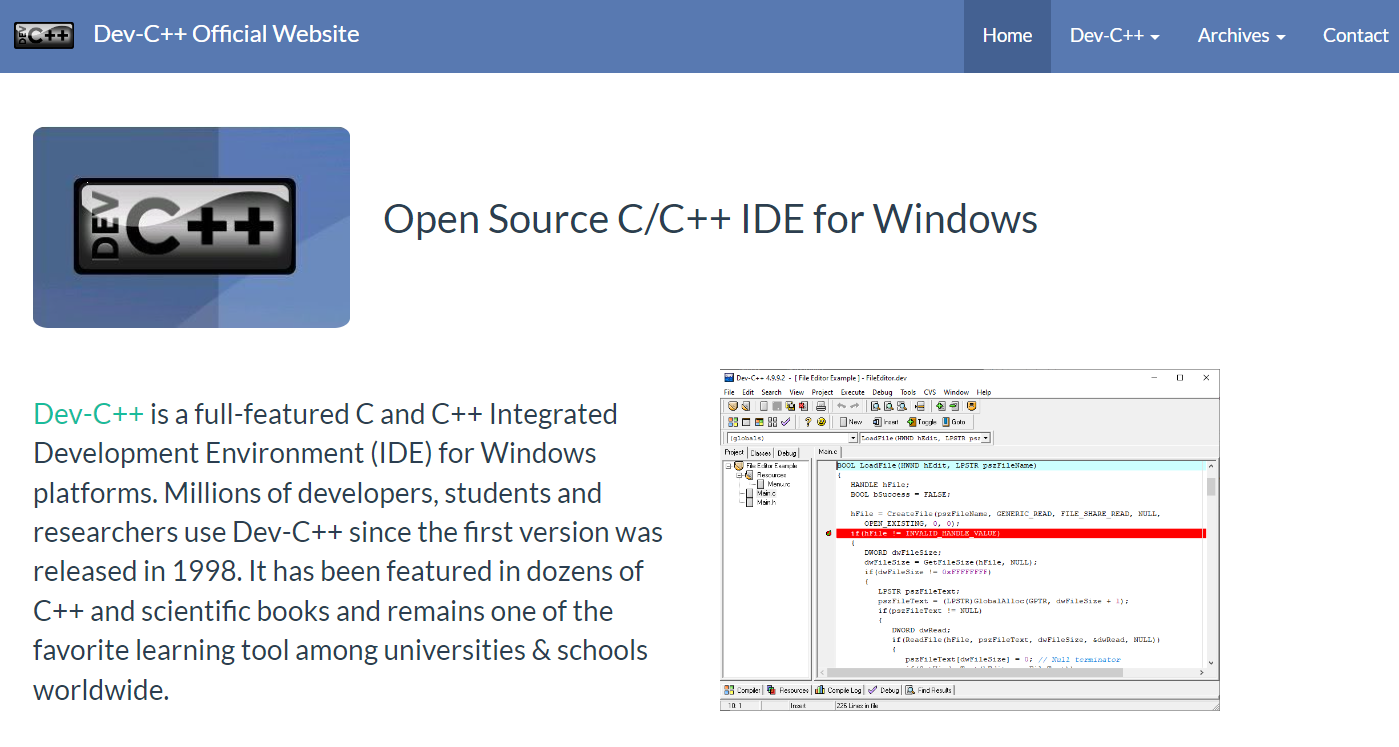Open the Contact page link
The image size is (1399, 747).
point(1355,36)
